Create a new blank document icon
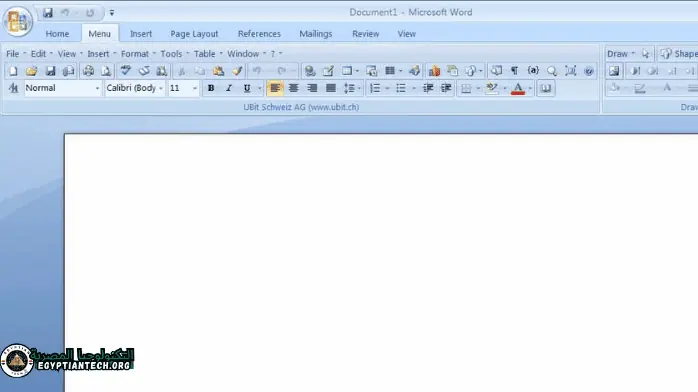This screenshot has height=392, width=698. (13, 71)
